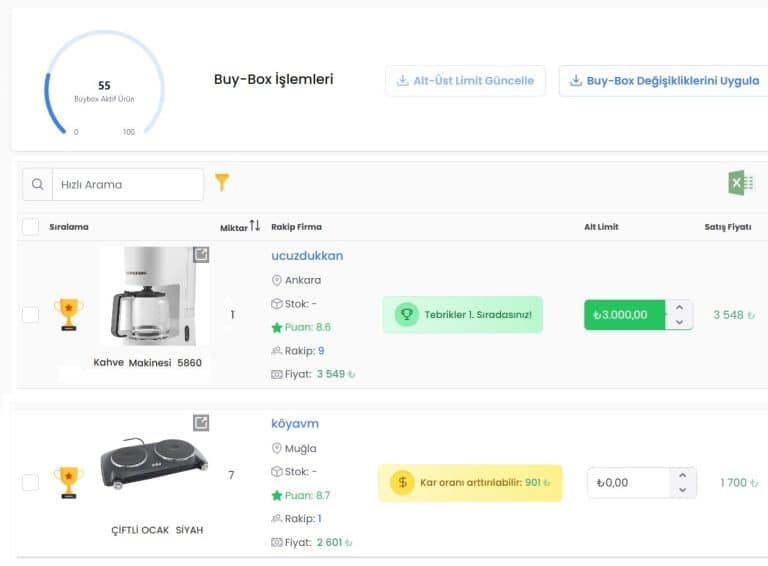Open the edit icon on the ÇİFTLİ OCAK image

click(x=201, y=423)
